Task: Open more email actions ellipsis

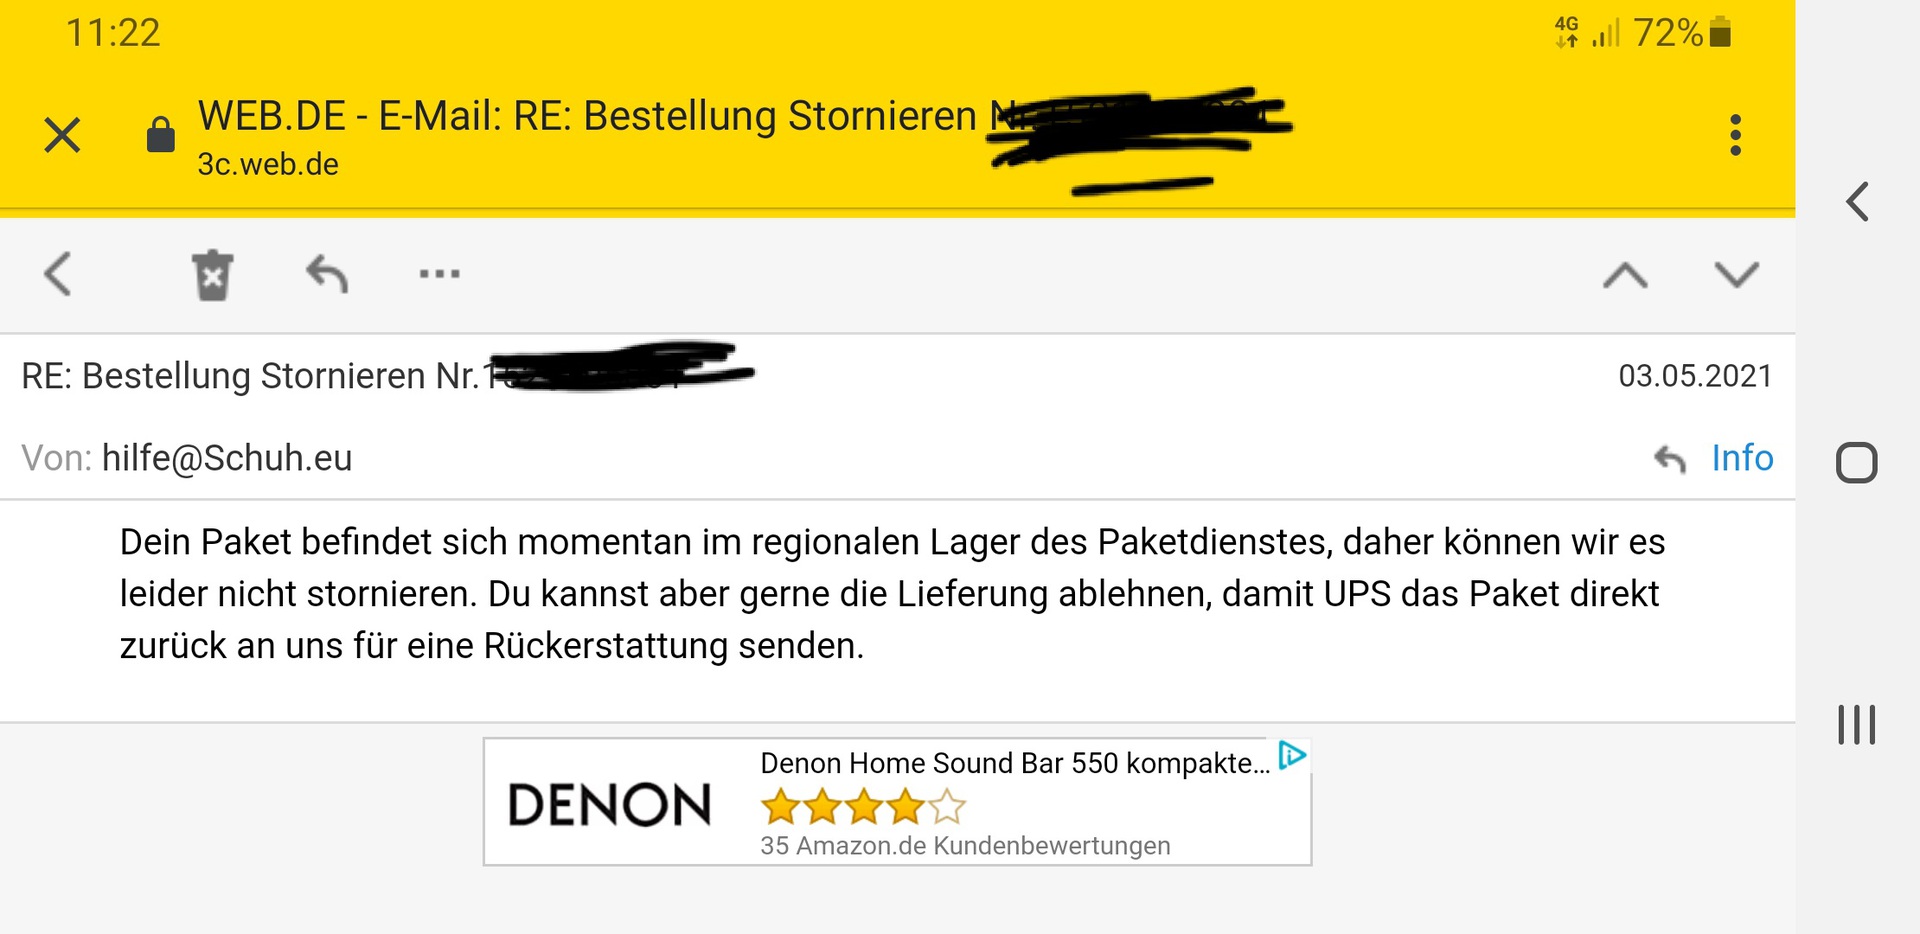Action: tap(439, 274)
